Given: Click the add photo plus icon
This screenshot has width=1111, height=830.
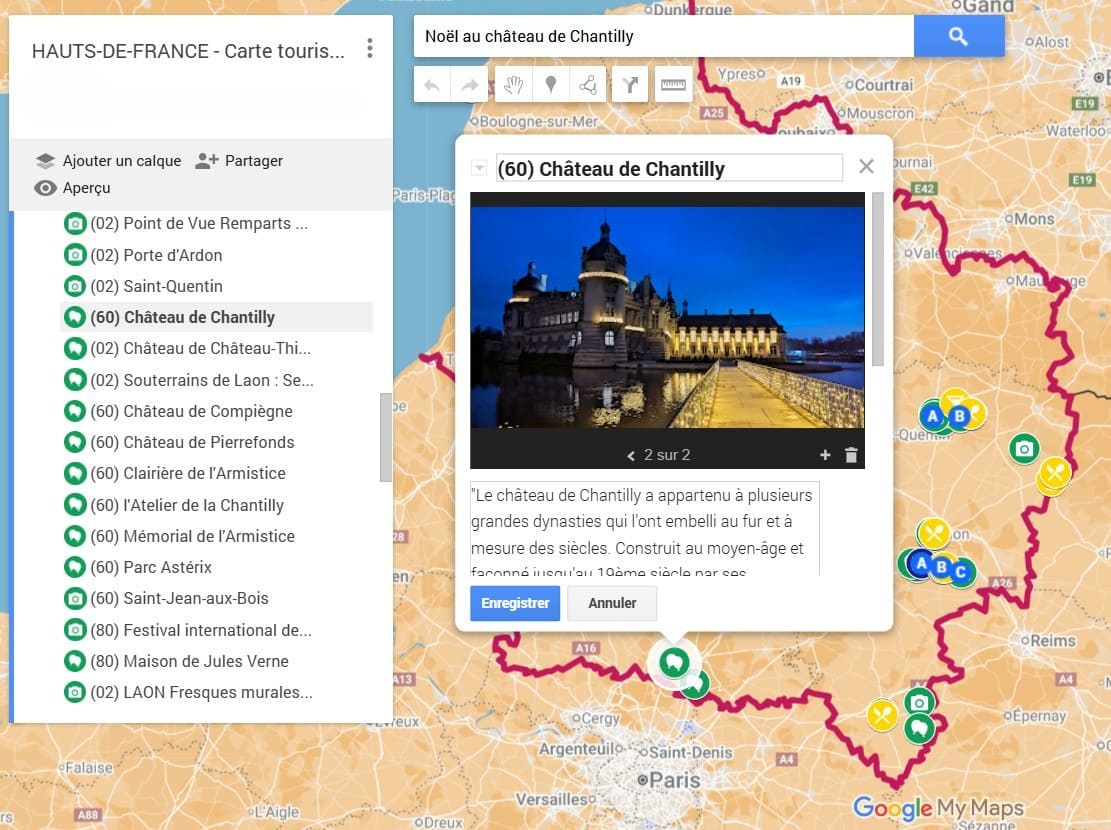Looking at the screenshot, I should pyautogui.click(x=825, y=454).
